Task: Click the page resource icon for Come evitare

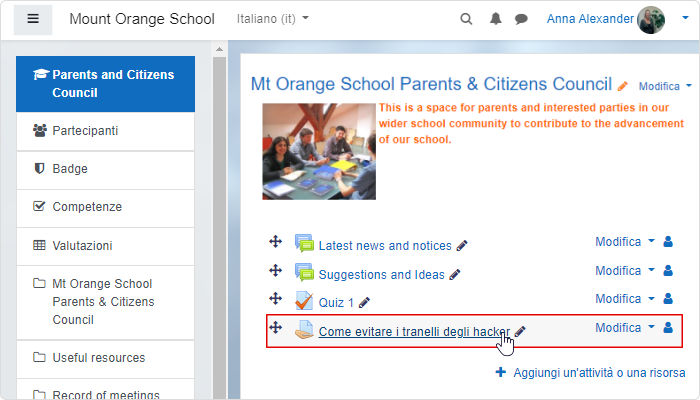Action: click(x=304, y=330)
